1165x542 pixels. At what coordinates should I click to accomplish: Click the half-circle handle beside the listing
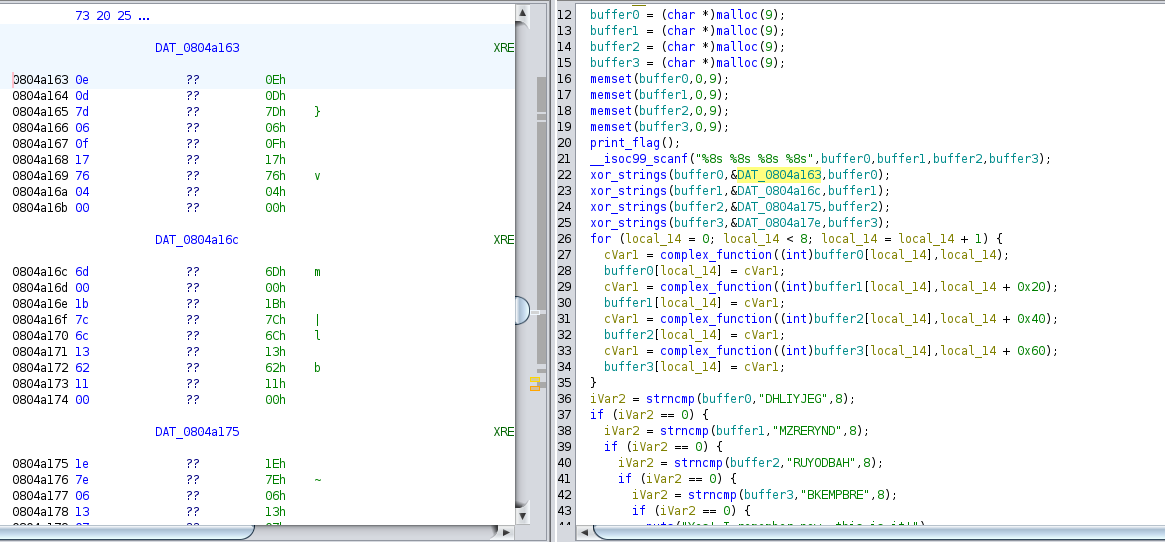click(523, 311)
